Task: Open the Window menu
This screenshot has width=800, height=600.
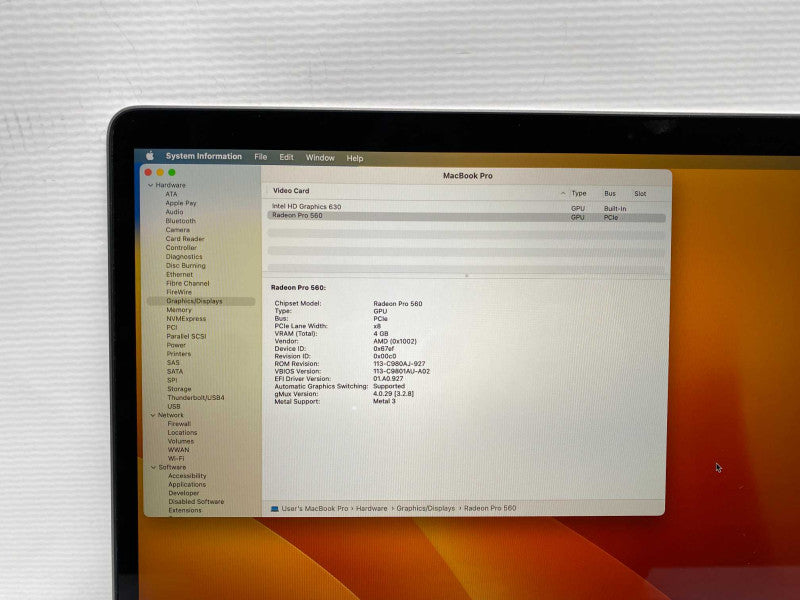Action: pos(320,158)
